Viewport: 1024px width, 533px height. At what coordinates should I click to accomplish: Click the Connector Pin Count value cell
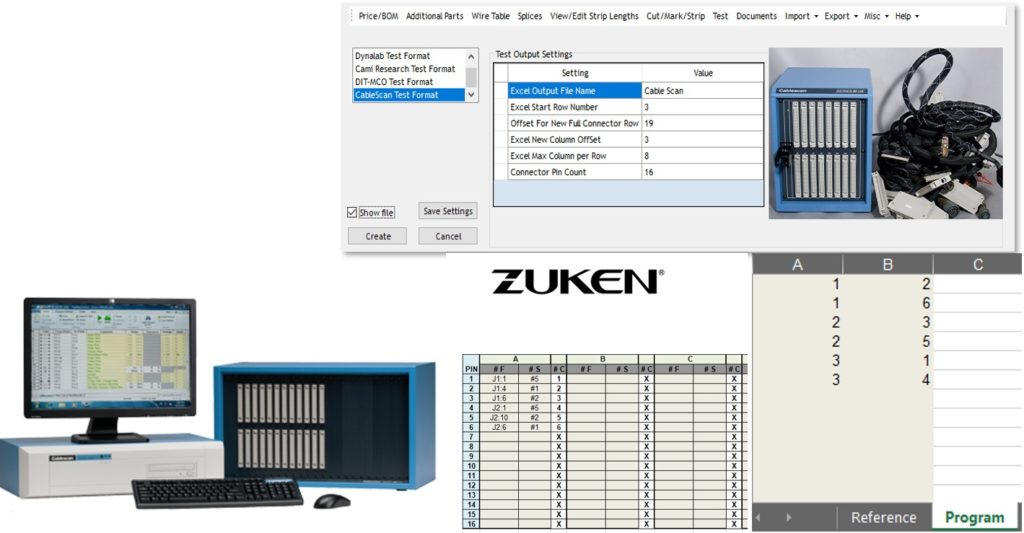[702, 172]
